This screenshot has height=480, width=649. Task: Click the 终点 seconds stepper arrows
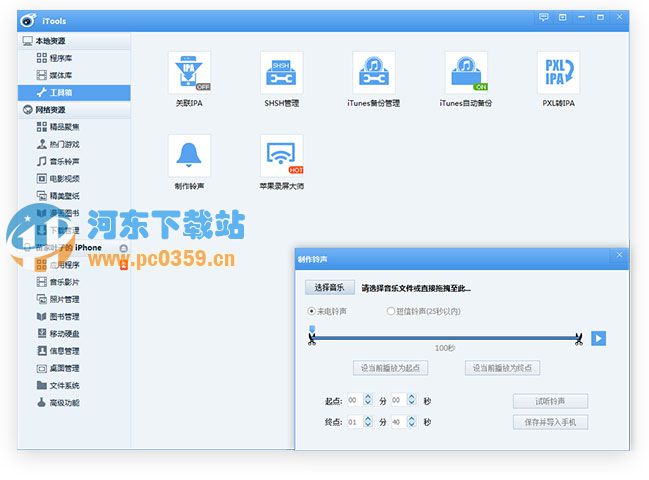pos(411,422)
